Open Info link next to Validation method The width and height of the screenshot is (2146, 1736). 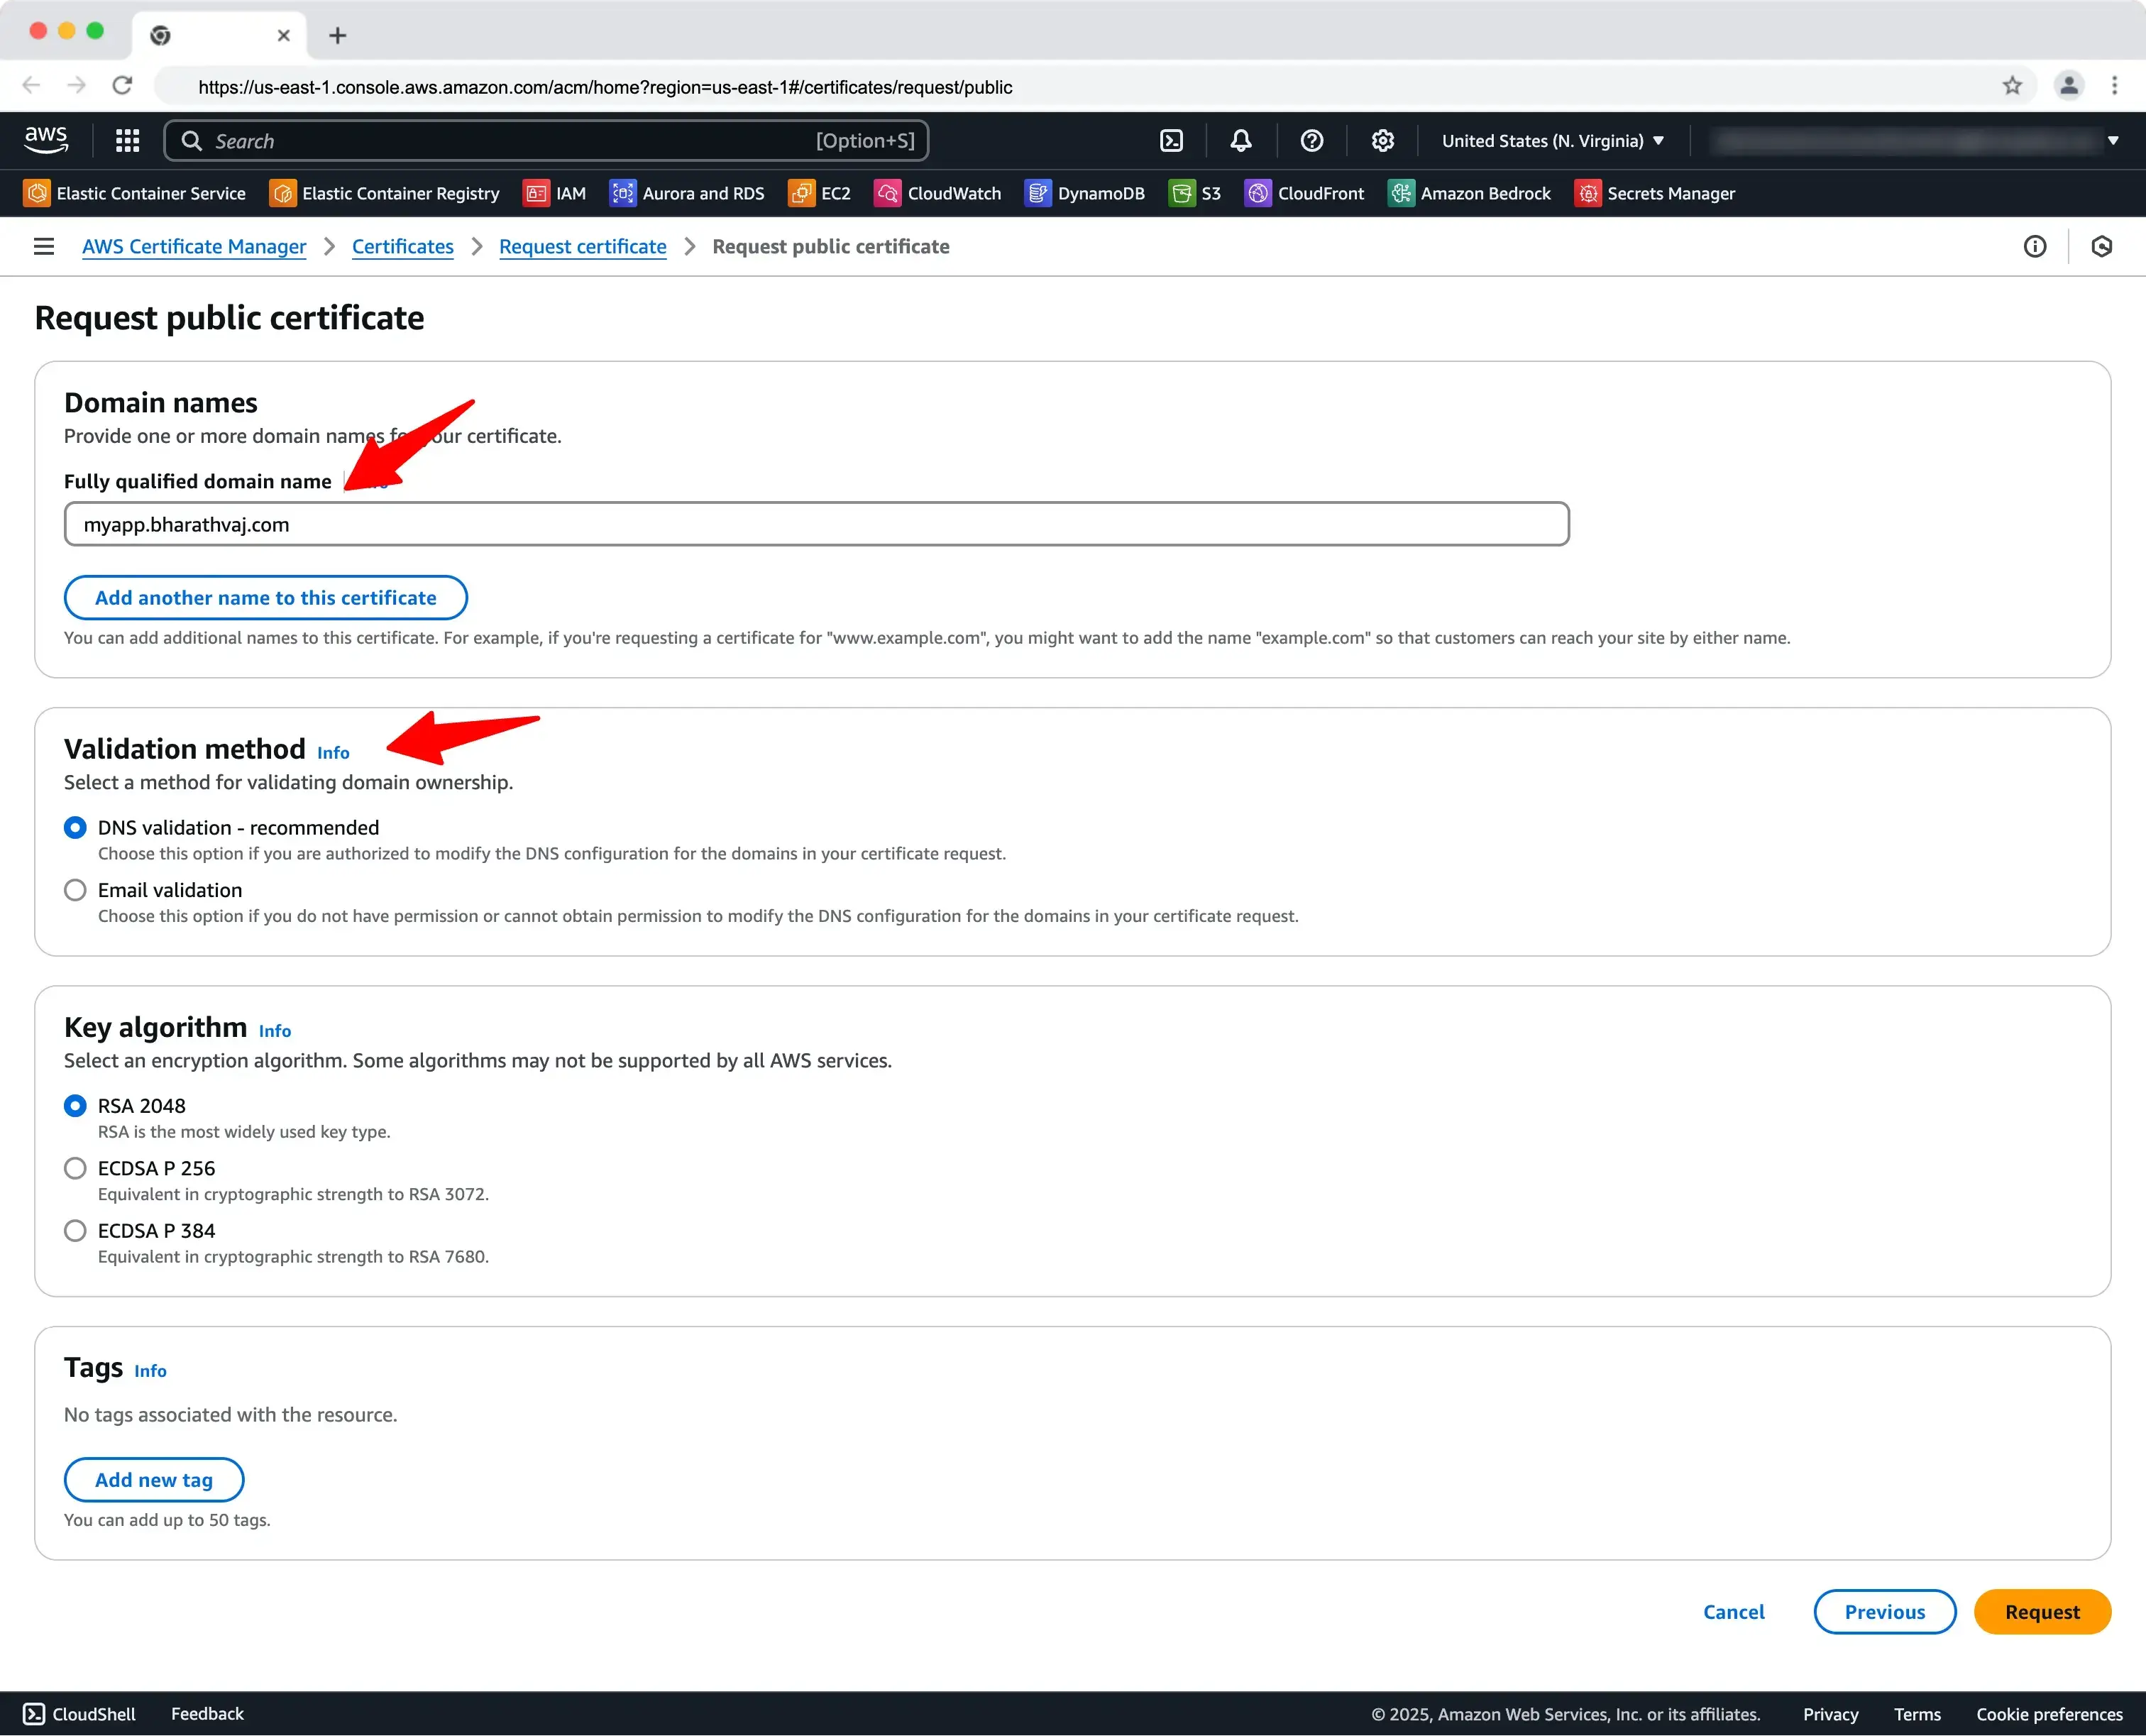point(333,752)
